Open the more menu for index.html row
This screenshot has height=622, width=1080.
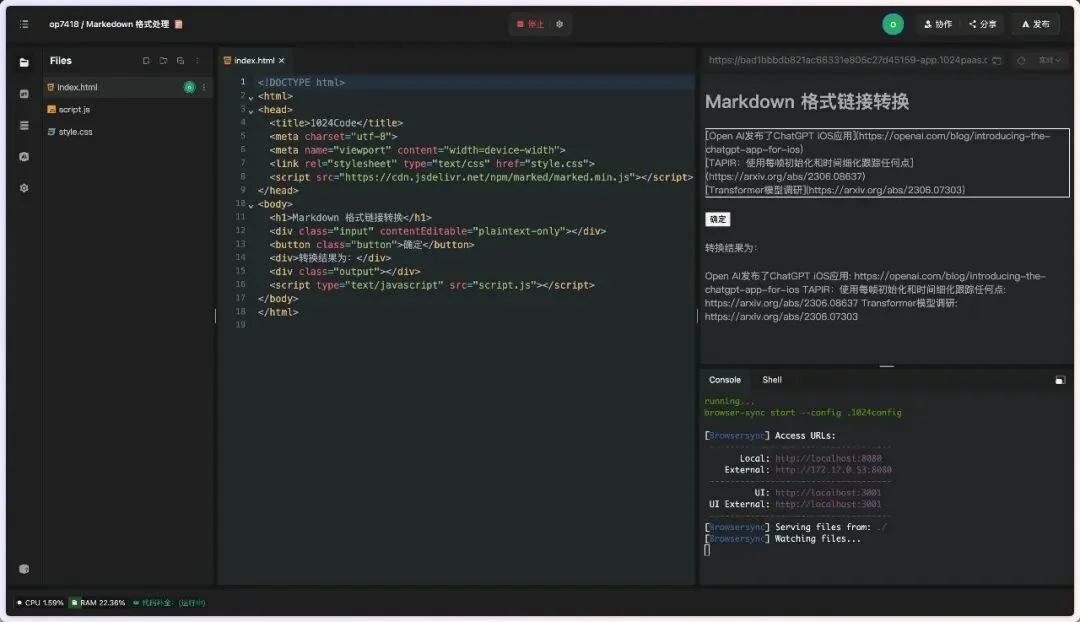(x=204, y=87)
